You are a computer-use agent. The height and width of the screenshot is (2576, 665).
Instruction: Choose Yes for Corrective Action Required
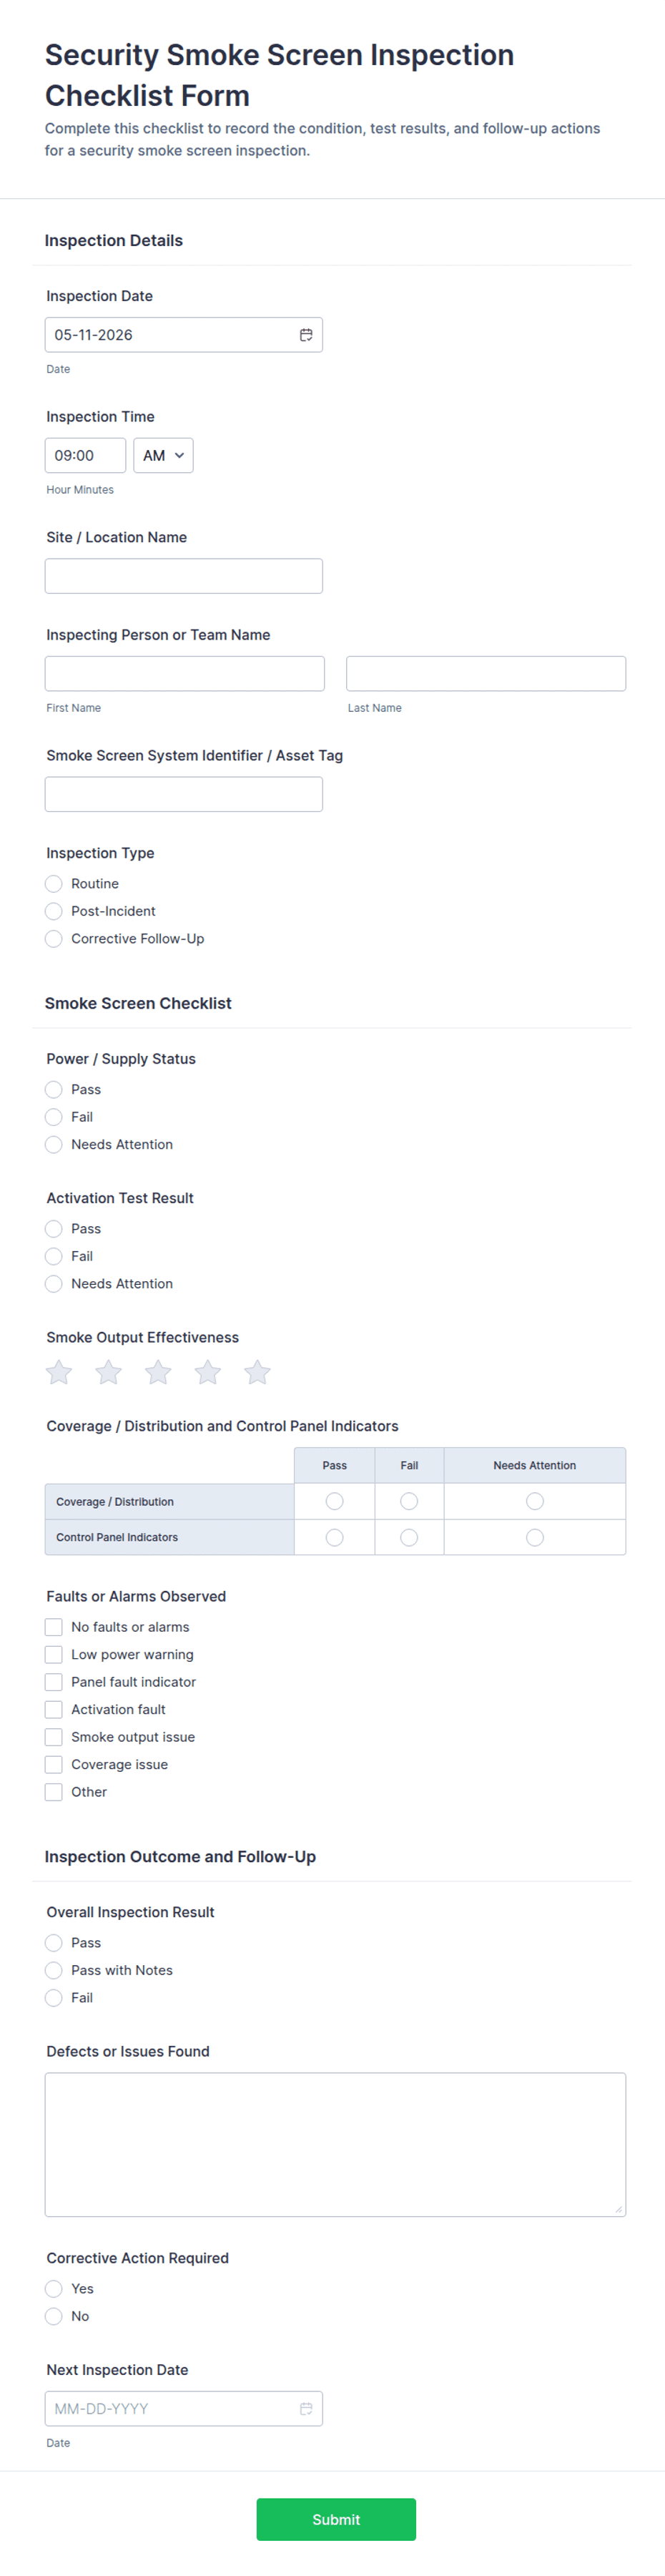pos(54,2288)
